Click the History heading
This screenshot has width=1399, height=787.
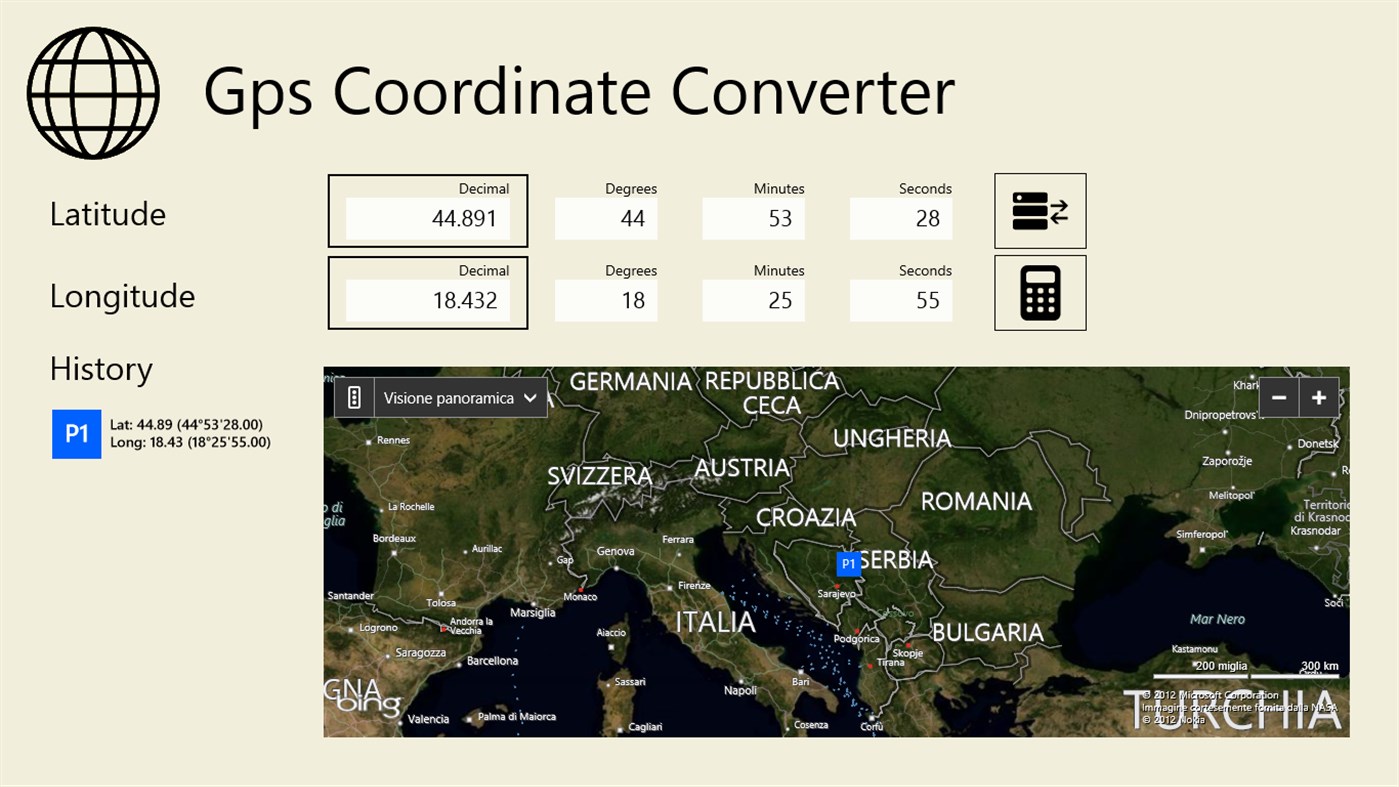[x=100, y=369]
